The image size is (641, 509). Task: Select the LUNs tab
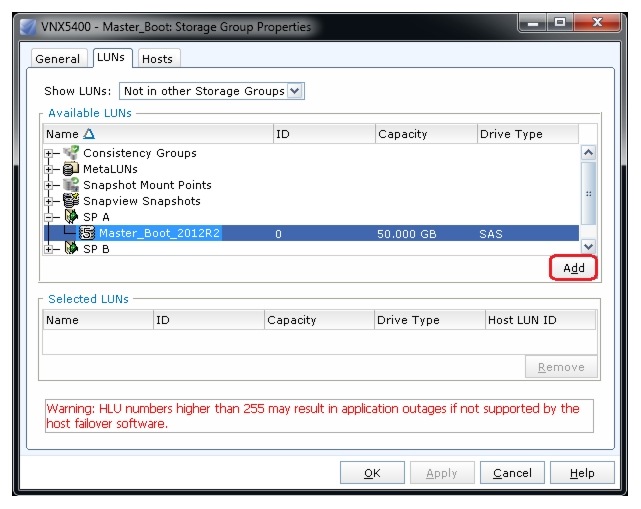pyautogui.click(x=111, y=57)
